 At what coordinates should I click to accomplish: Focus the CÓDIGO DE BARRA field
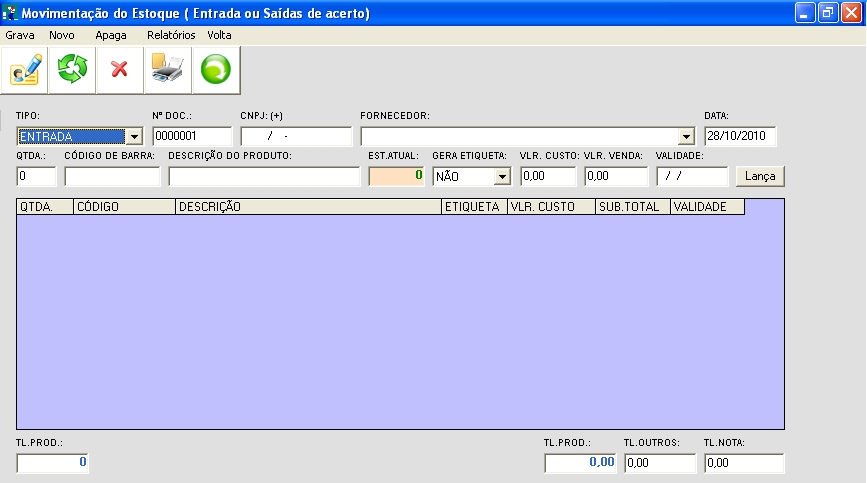coord(112,177)
